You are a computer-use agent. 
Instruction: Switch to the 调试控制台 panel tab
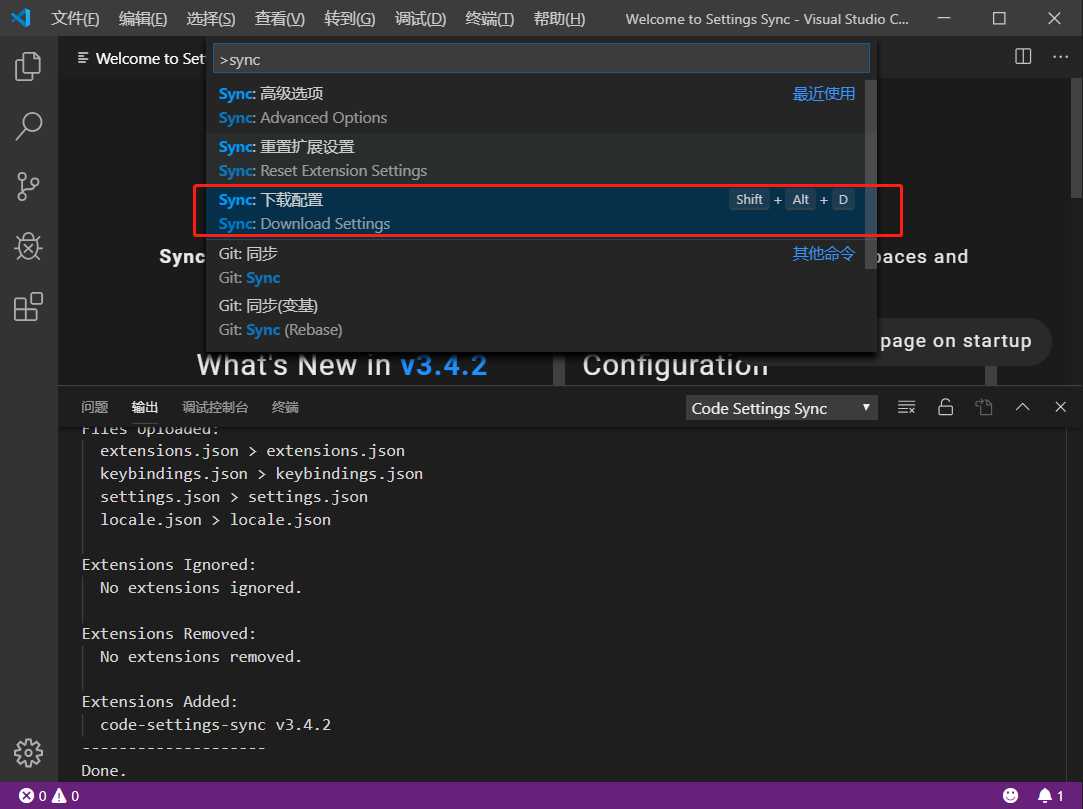click(215, 408)
